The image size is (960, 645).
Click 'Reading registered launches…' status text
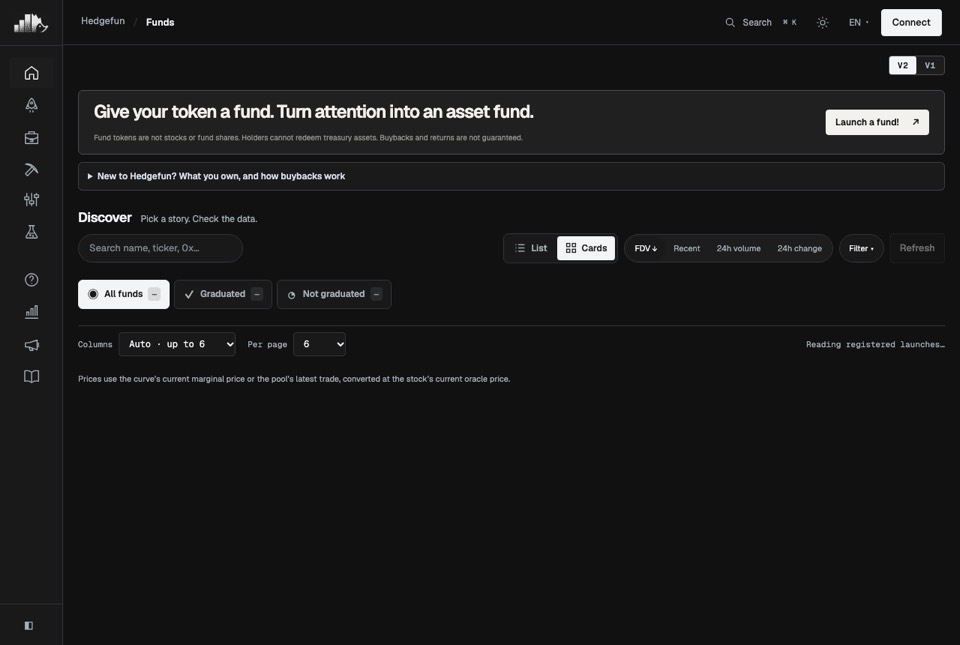[875, 345]
